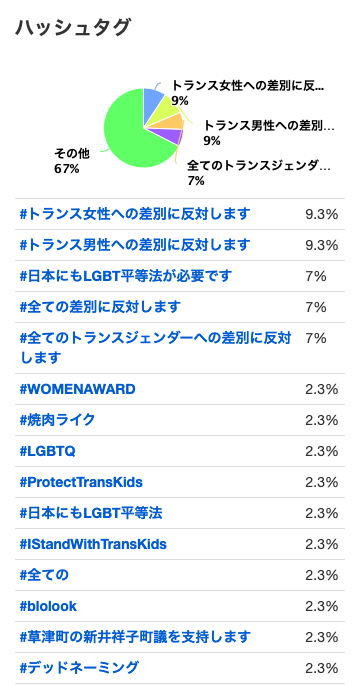The width and height of the screenshot is (360, 685).
Task: Click the #WOMENAWARD hashtag
Action: [77, 389]
